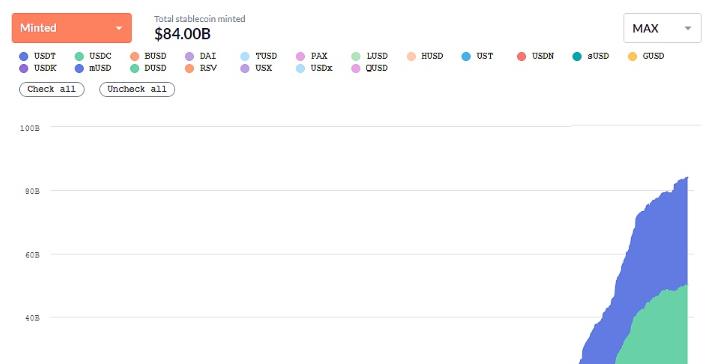Click the UST legend circle icon
Image resolution: width=711 pixels, height=364 pixels.
[x=466, y=56]
